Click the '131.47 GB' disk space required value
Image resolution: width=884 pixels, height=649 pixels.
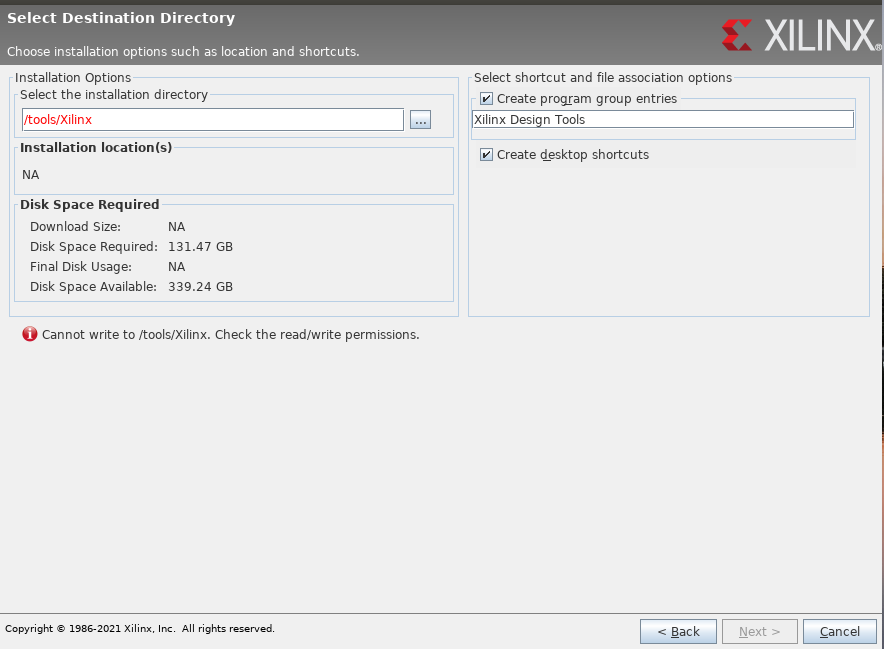click(x=200, y=247)
